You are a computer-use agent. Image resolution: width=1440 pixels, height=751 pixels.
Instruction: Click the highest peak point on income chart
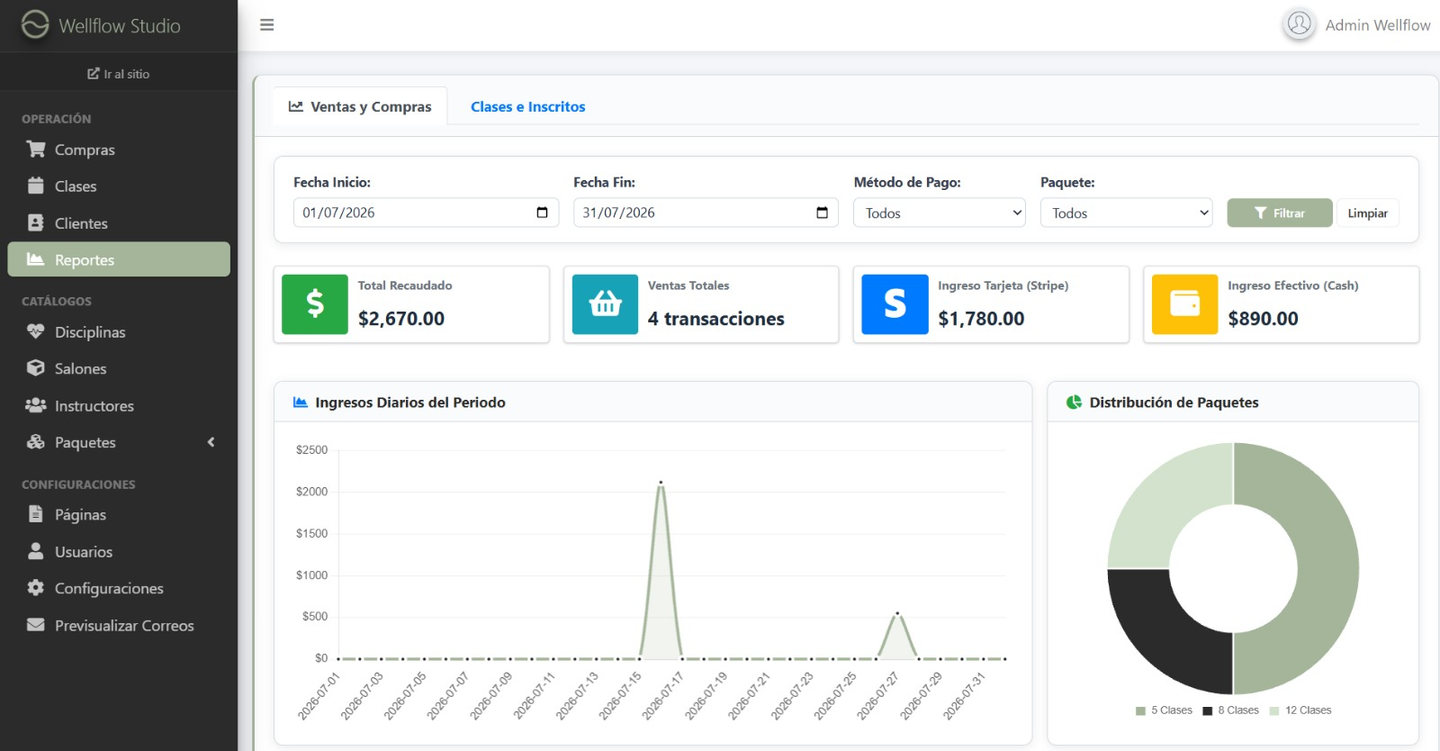(661, 482)
